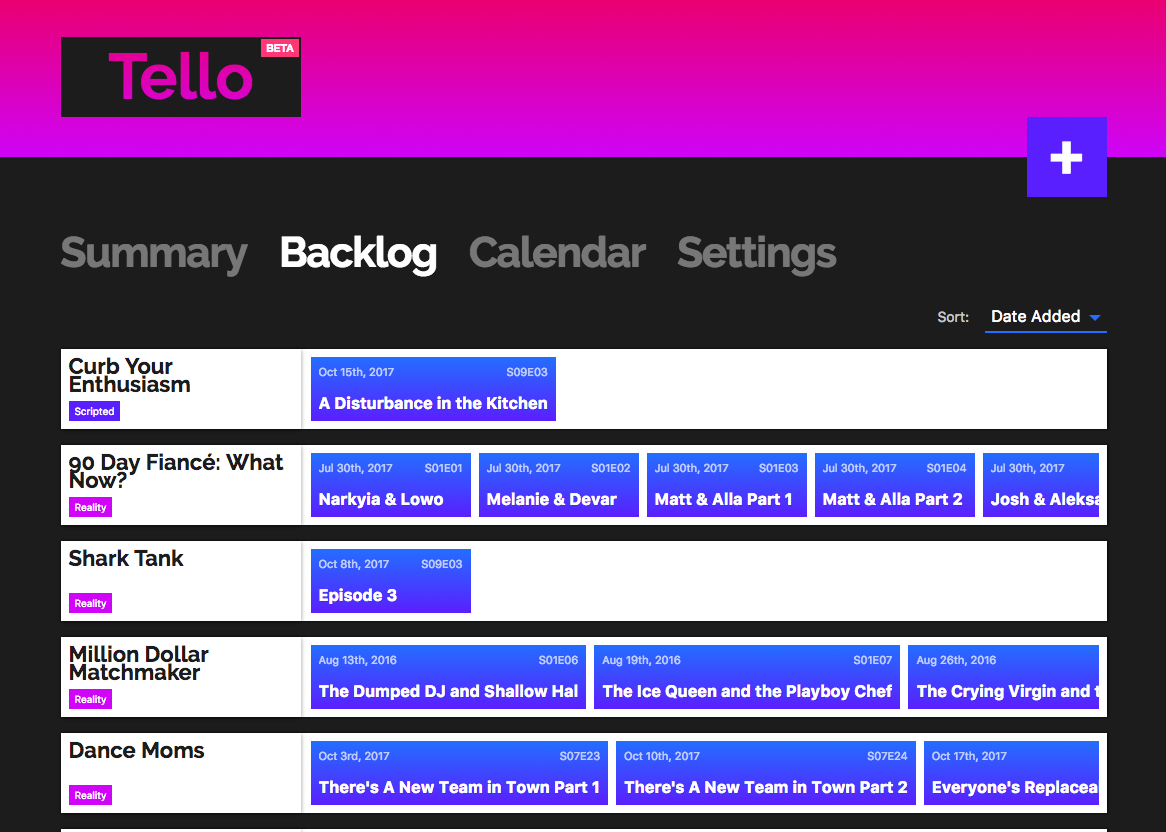Click the 'Narkyia & Lowo' episode card

(390, 485)
